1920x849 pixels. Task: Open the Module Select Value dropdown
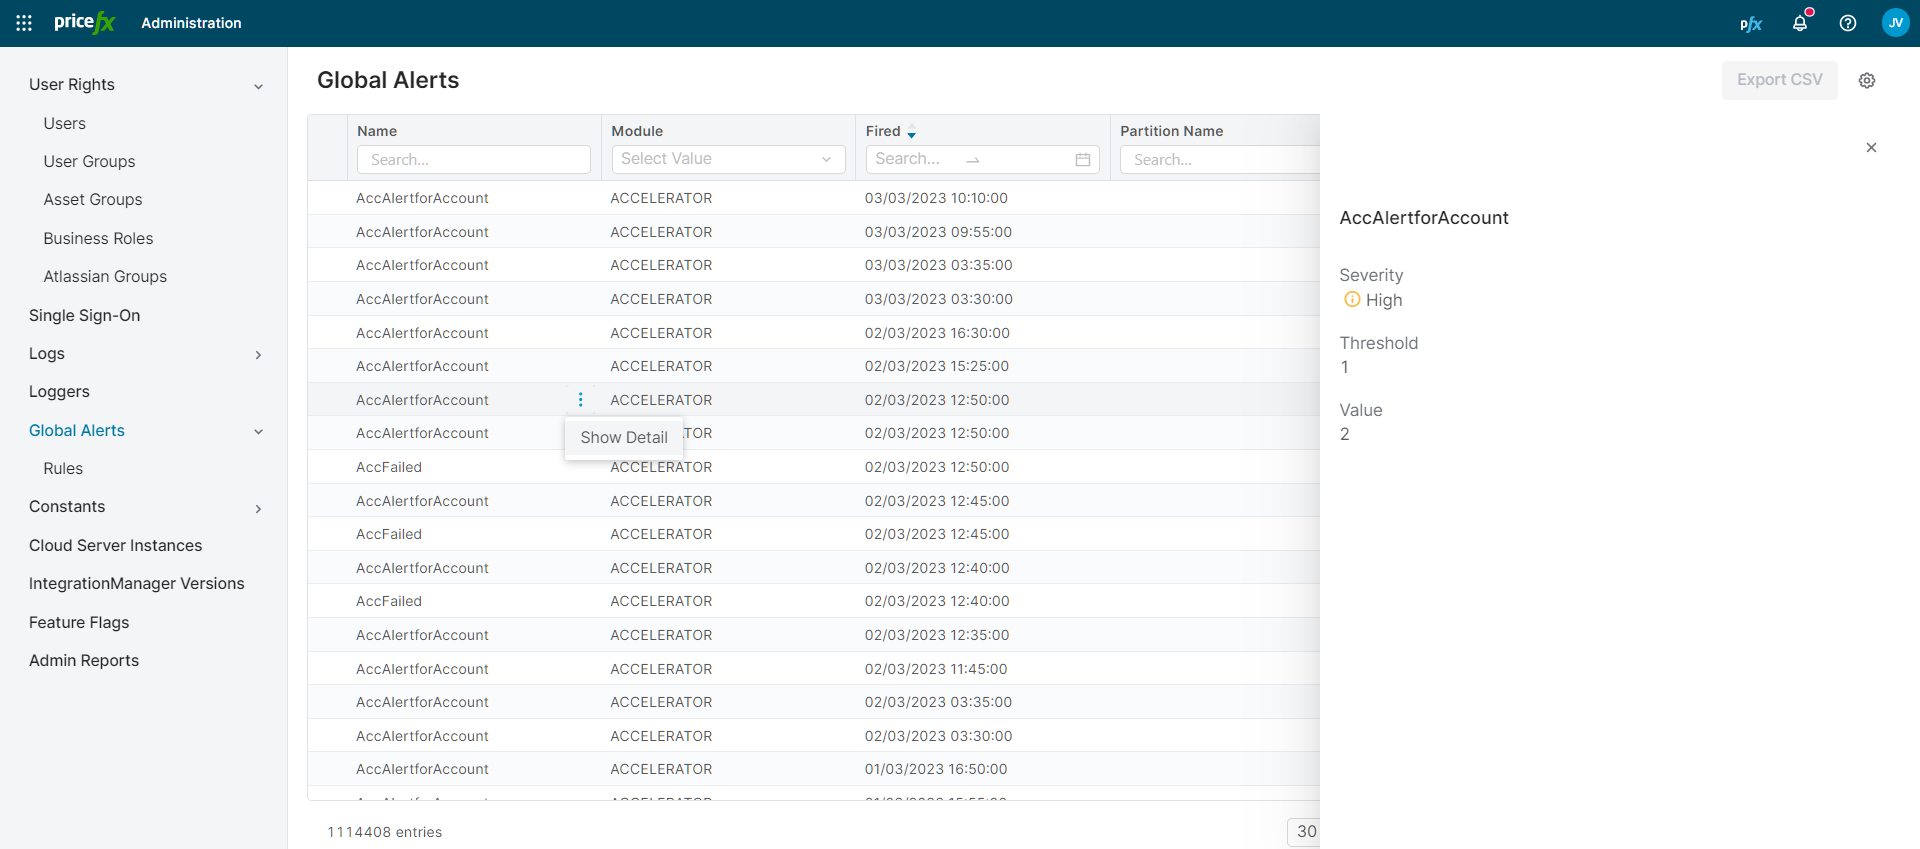click(x=727, y=159)
